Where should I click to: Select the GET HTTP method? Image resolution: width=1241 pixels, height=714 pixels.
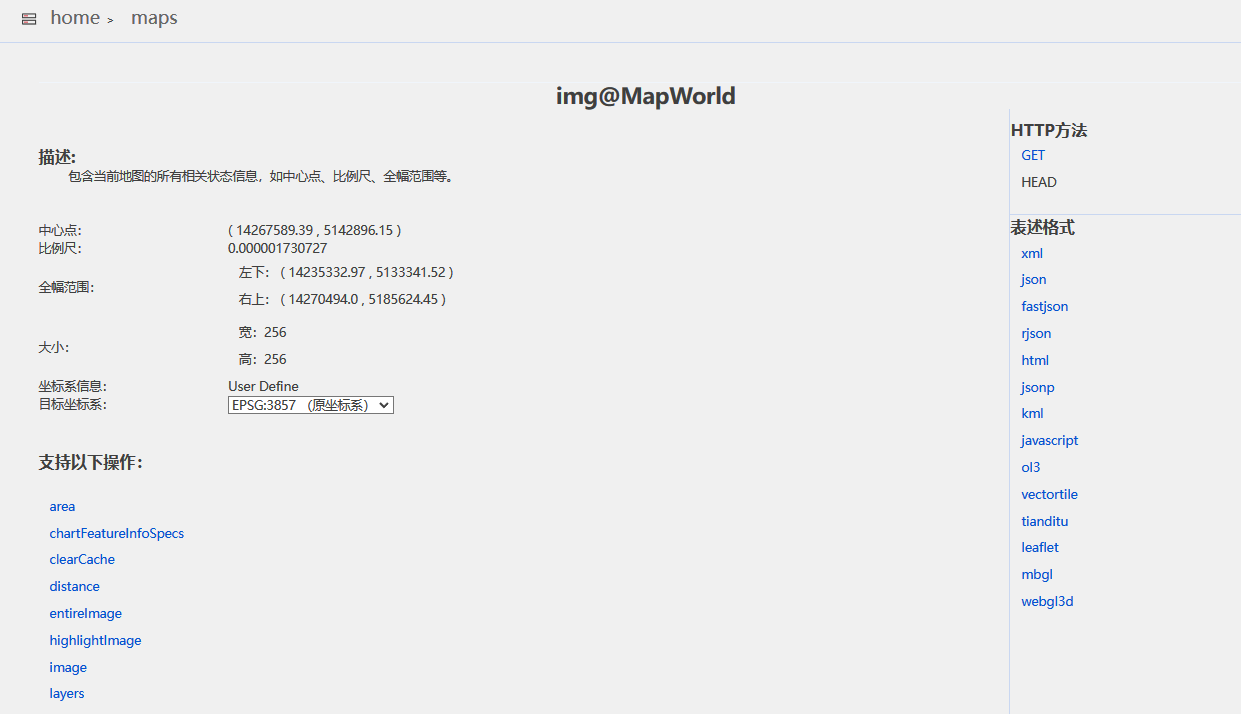pos(1033,155)
